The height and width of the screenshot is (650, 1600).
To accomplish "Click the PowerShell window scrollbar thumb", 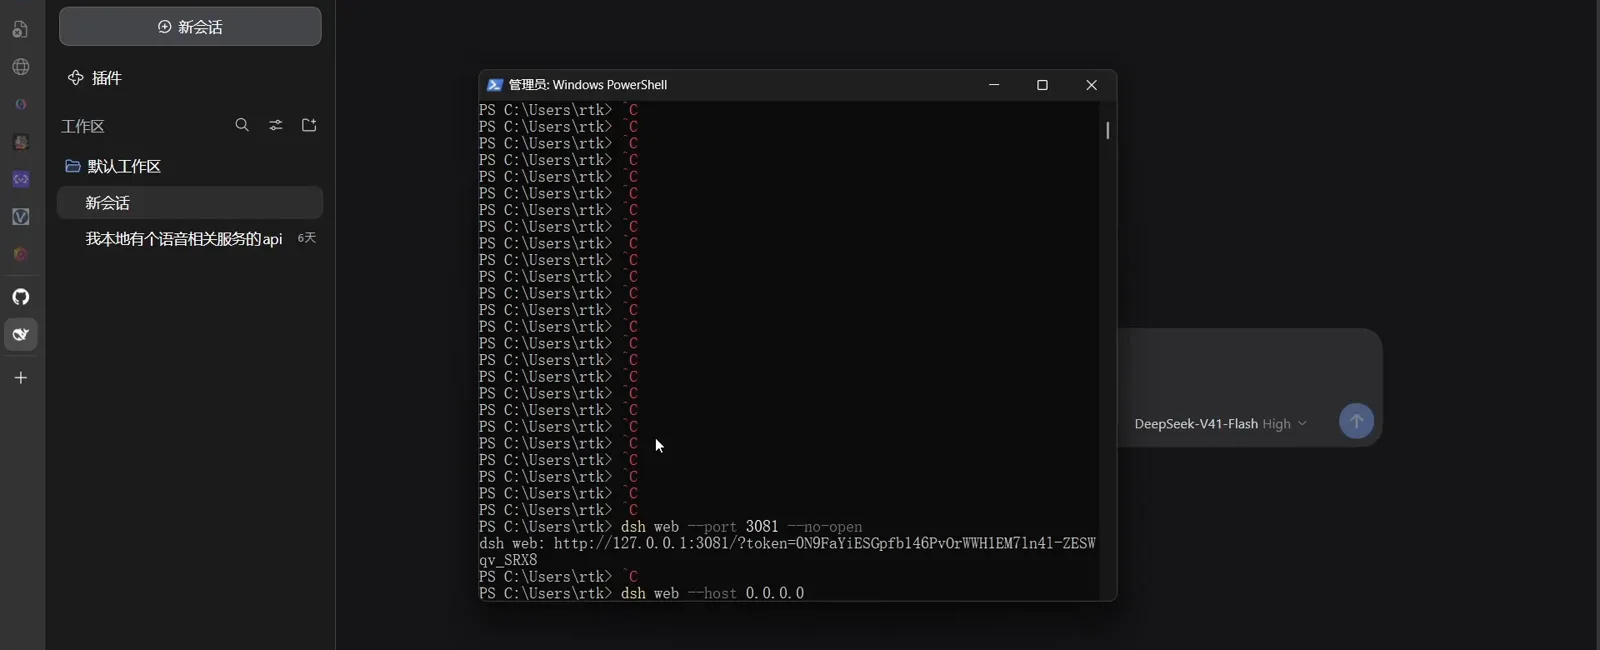I will point(1108,130).
